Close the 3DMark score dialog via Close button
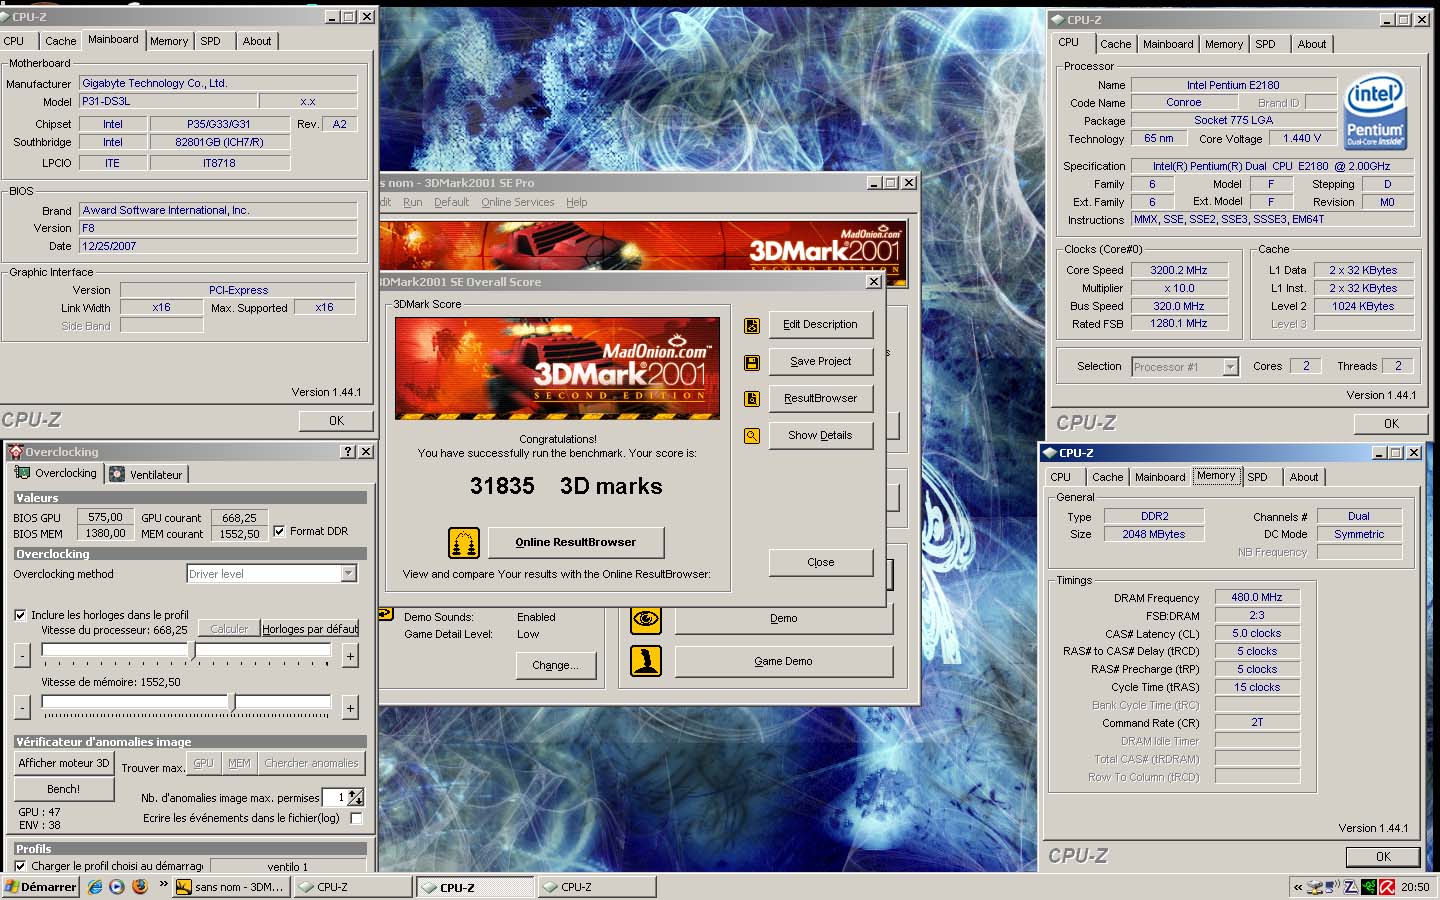 click(x=821, y=562)
